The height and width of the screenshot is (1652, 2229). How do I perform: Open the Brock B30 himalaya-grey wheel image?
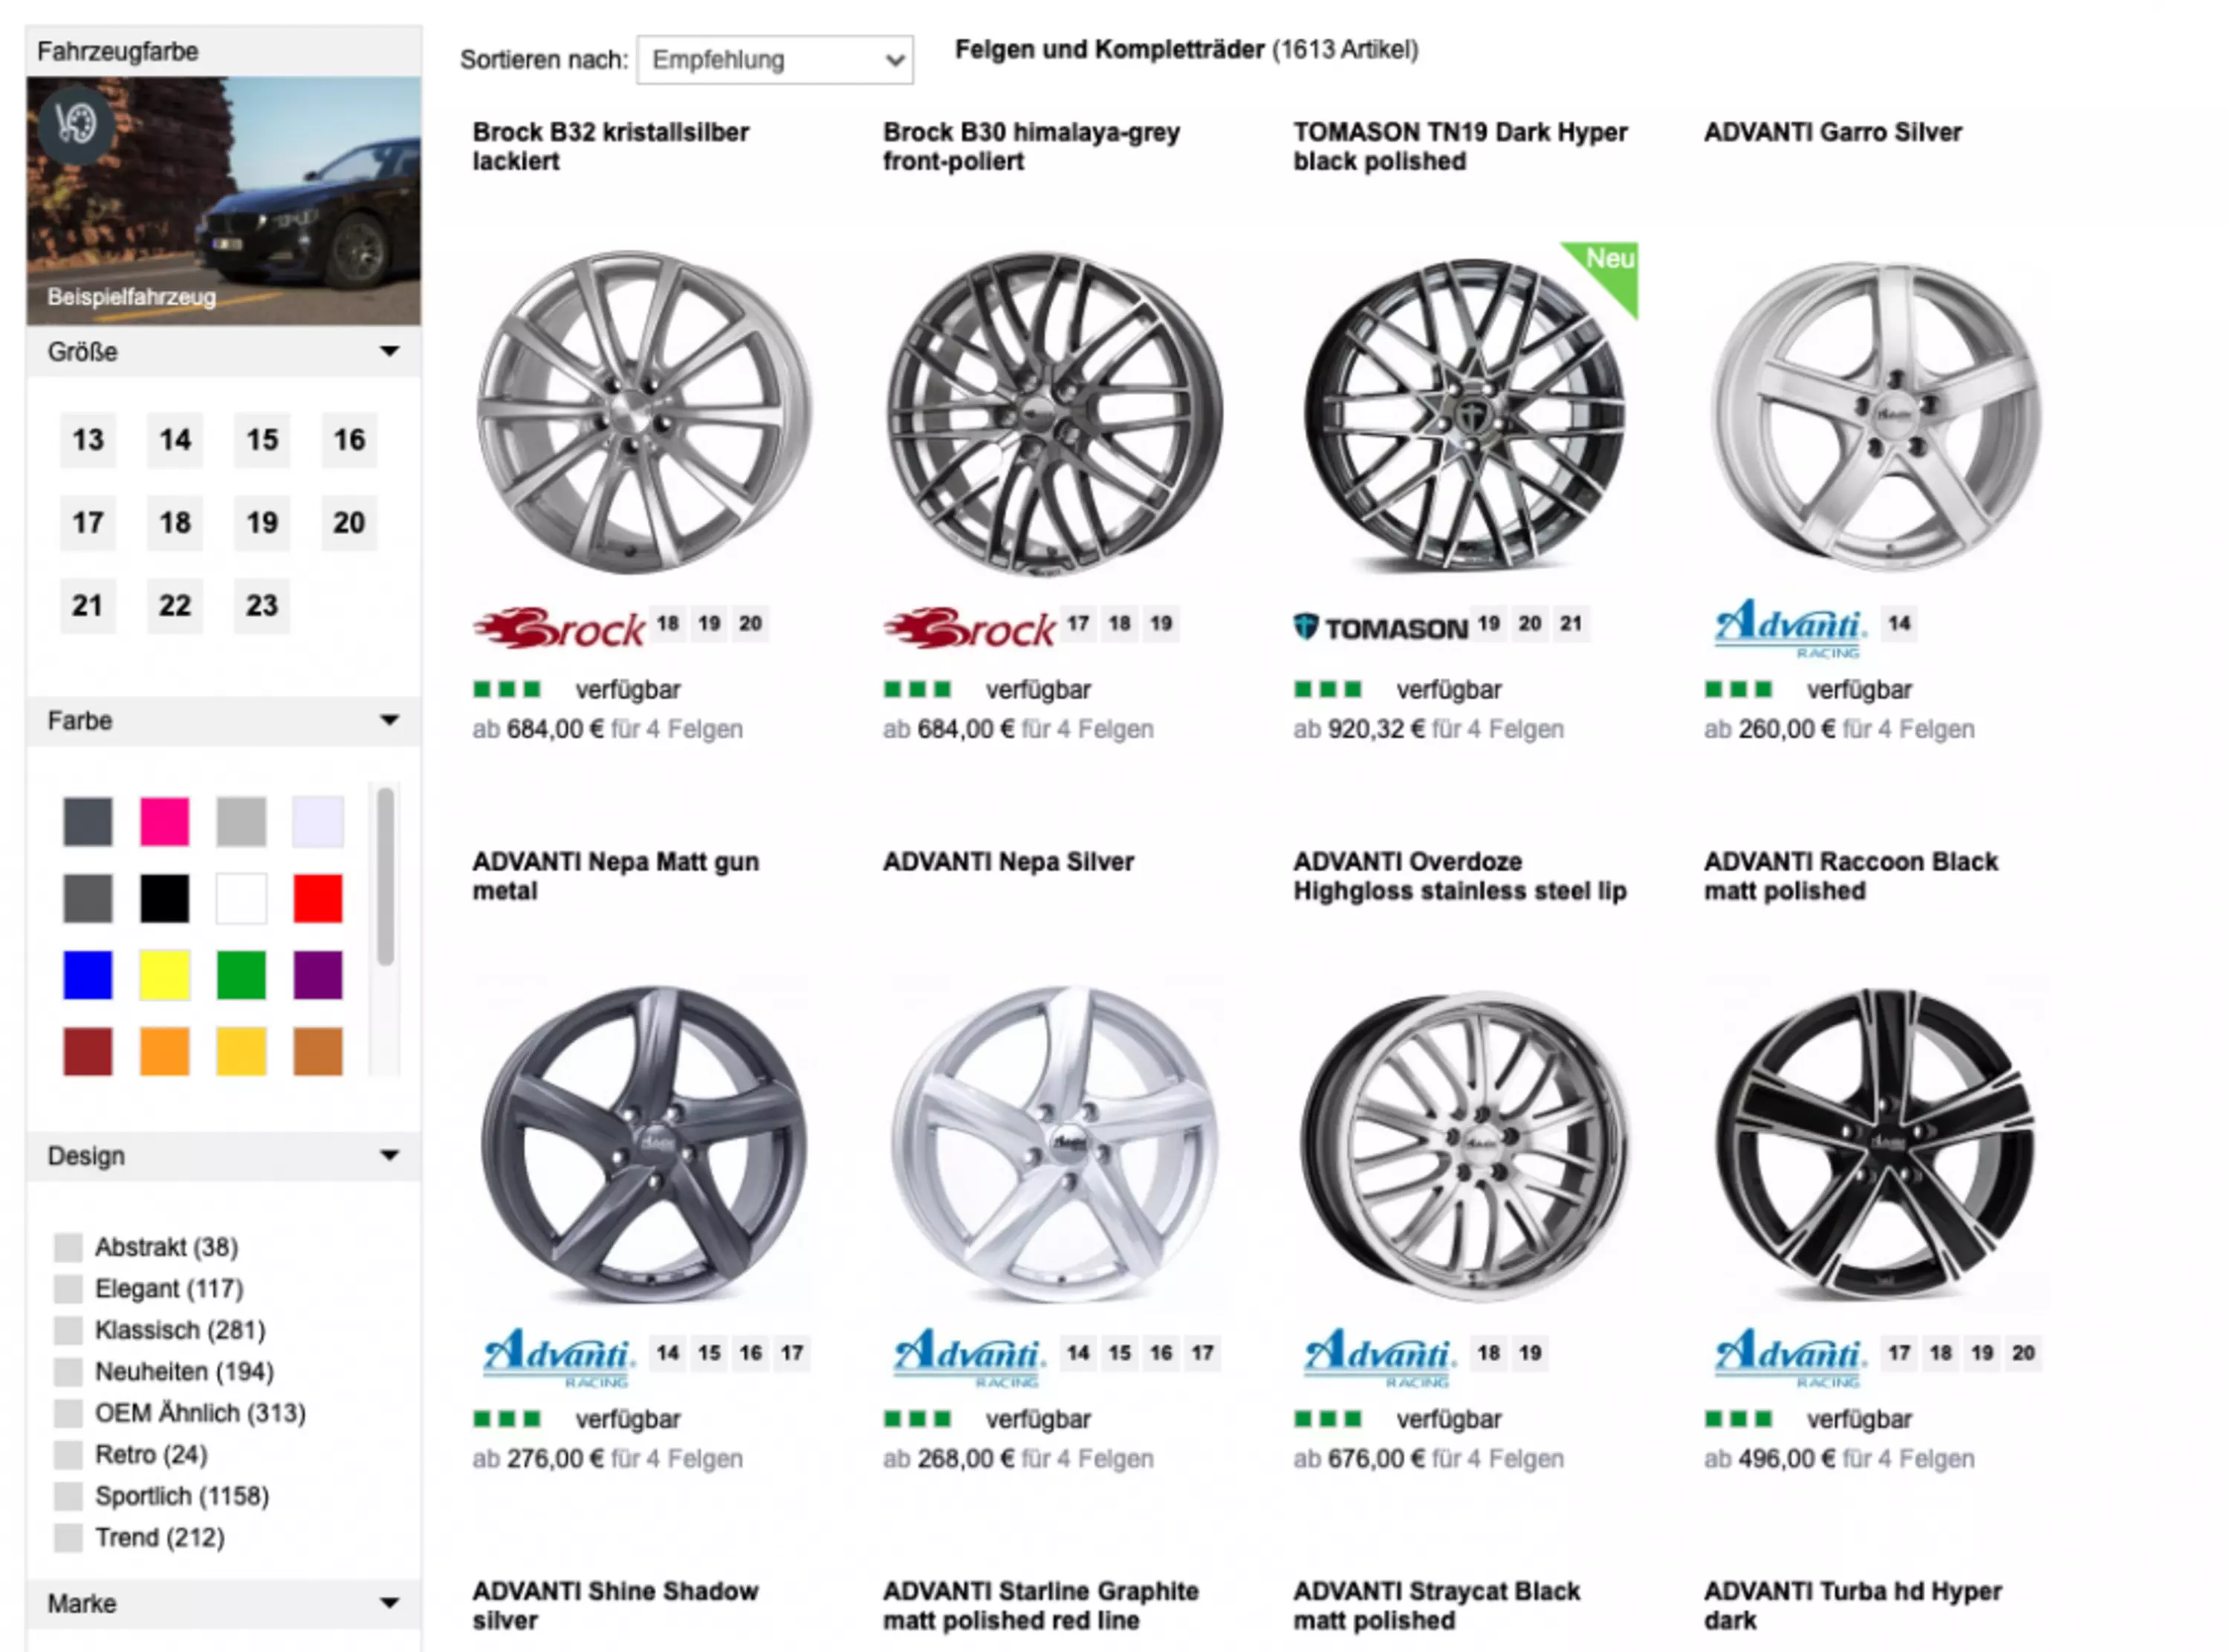tap(1054, 413)
